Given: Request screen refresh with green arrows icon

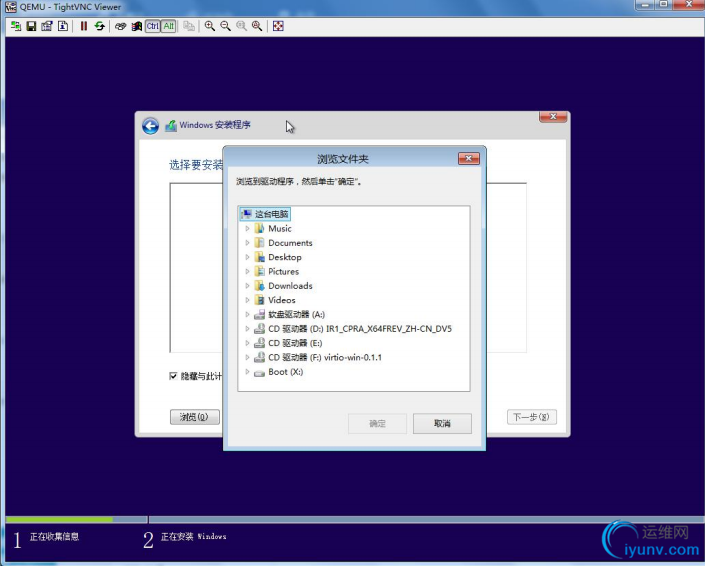Looking at the screenshot, I should tap(99, 26).
